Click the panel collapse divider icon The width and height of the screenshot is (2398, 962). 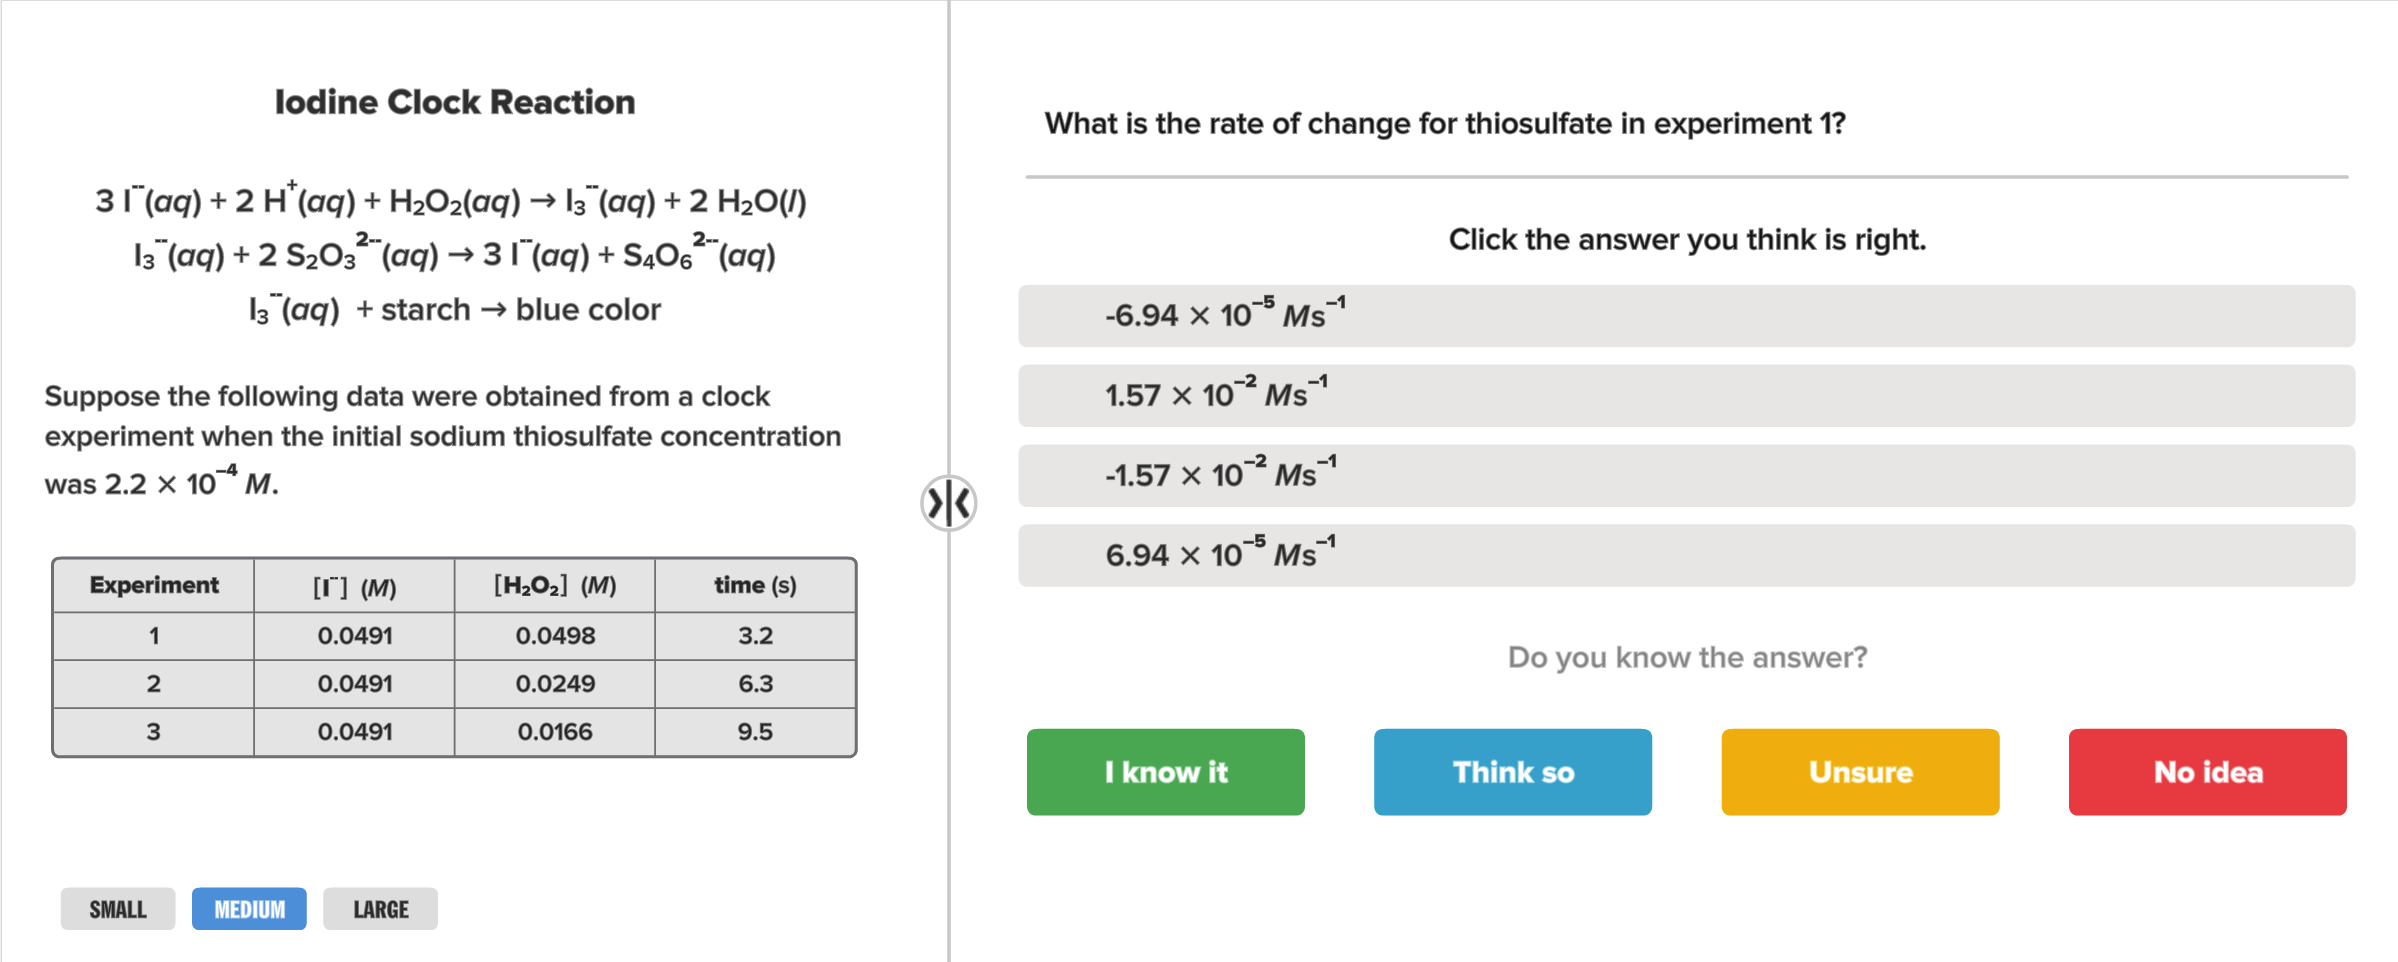948,502
